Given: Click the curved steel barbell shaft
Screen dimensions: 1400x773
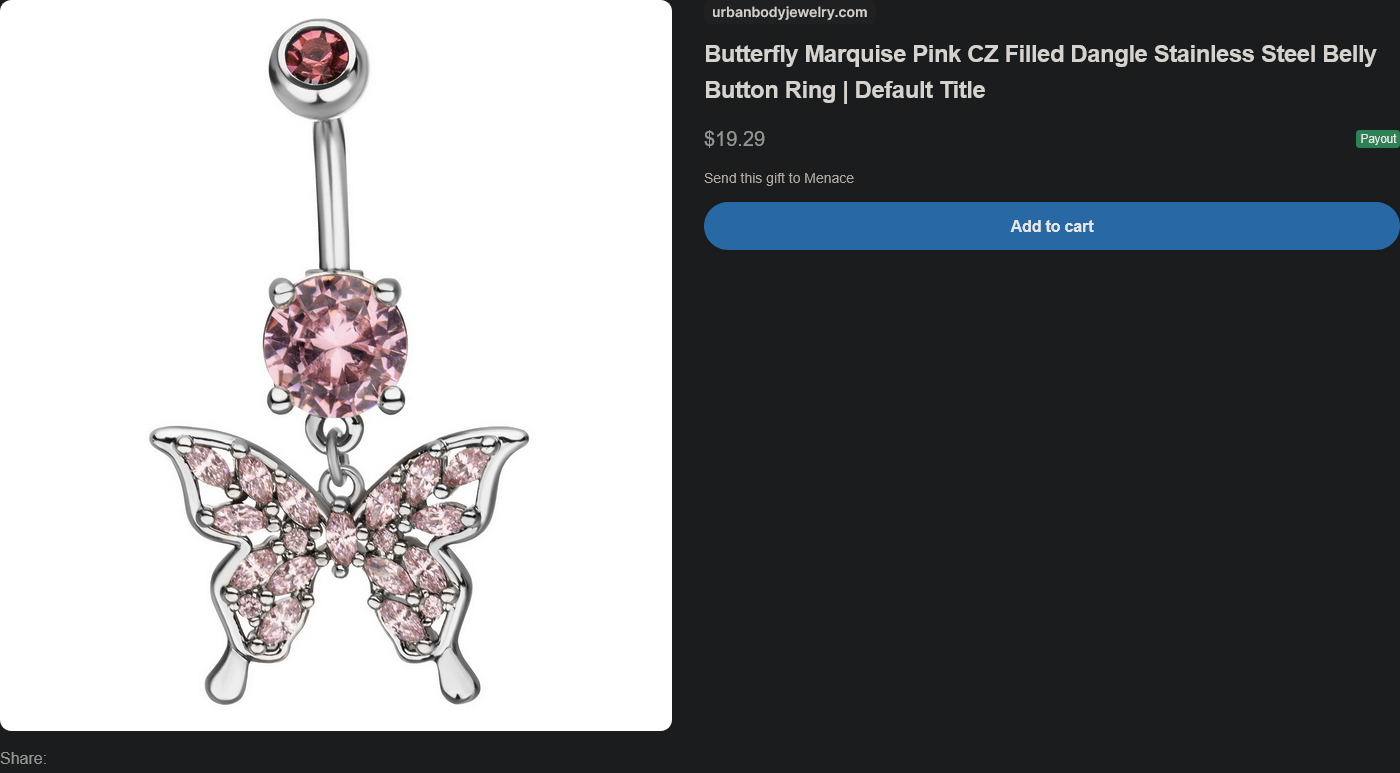Looking at the screenshot, I should pos(333,195).
